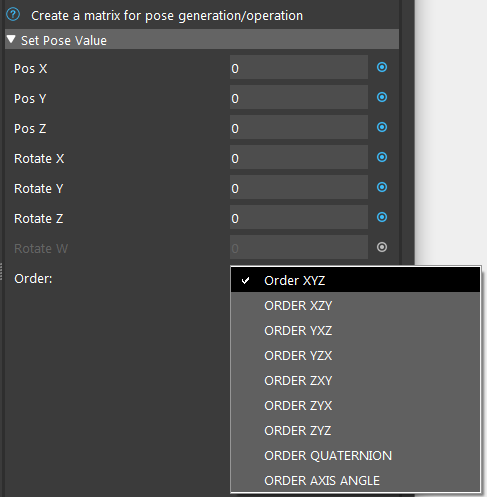Viewport: 487px width, 497px height.
Task: Choose ORDER ZYZ option
Action: pyautogui.click(x=355, y=431)
